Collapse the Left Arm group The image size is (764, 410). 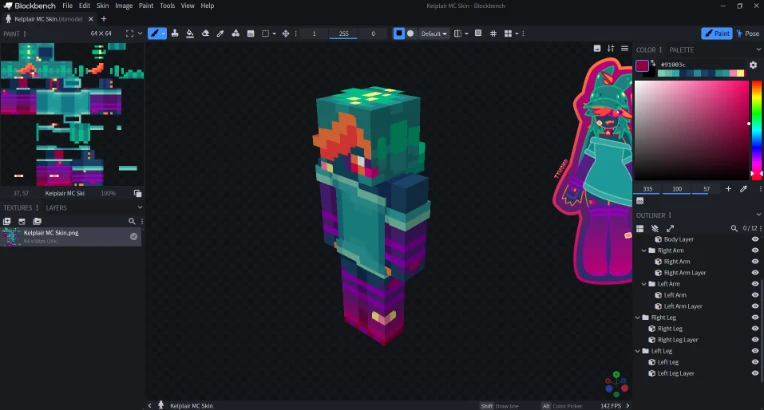tap(644, 284)
